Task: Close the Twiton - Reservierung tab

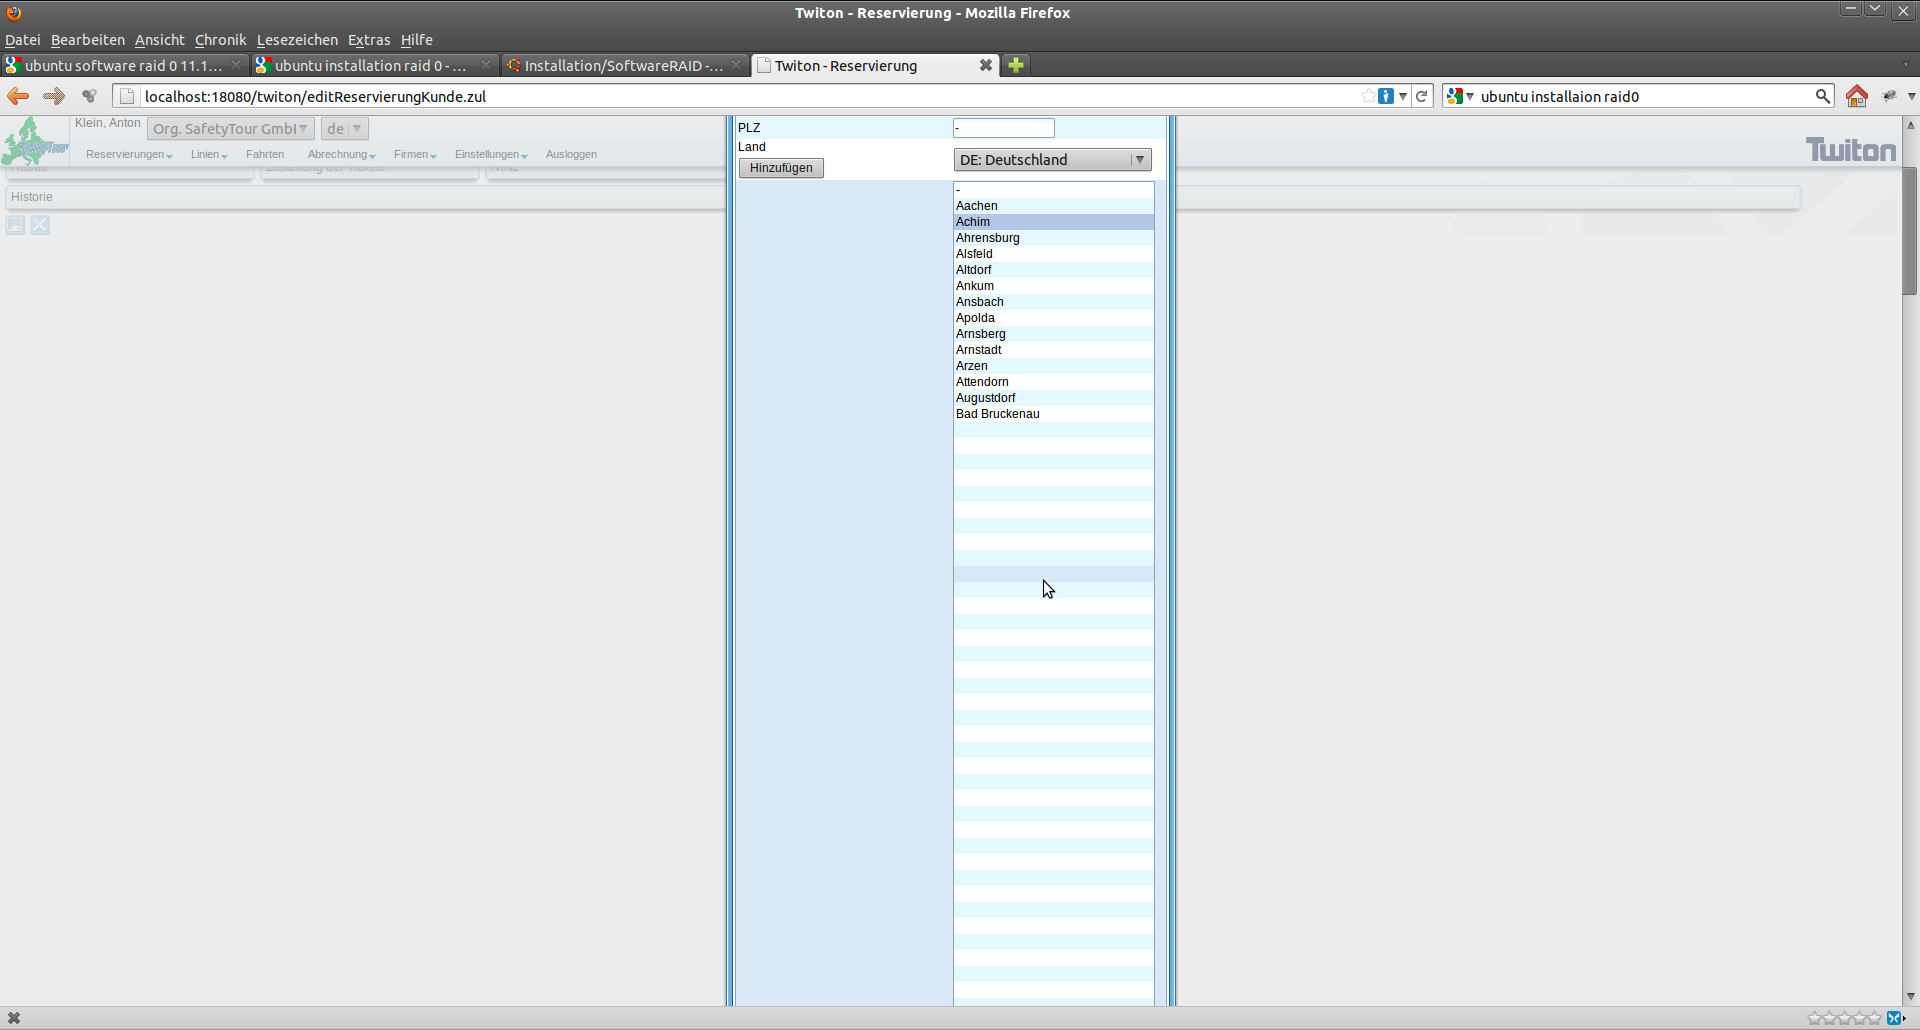Action: tap(985, 65)
